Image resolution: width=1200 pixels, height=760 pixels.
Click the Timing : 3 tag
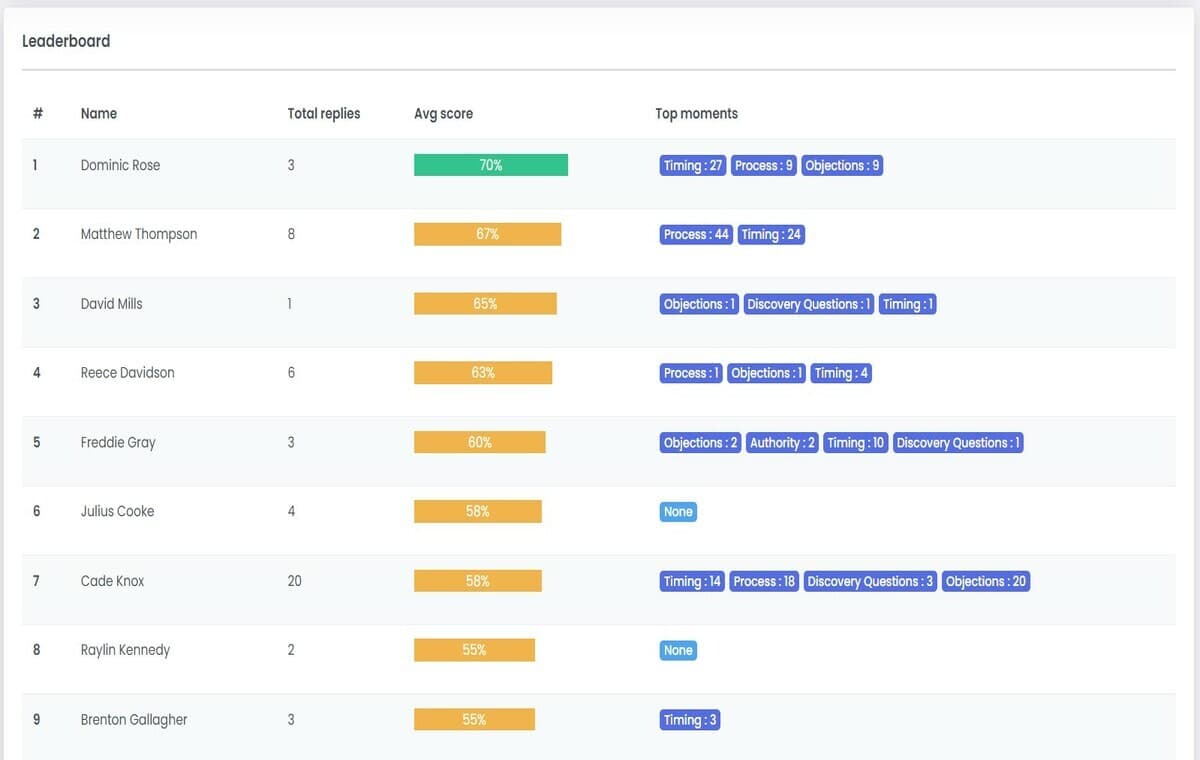coord(690,720)
